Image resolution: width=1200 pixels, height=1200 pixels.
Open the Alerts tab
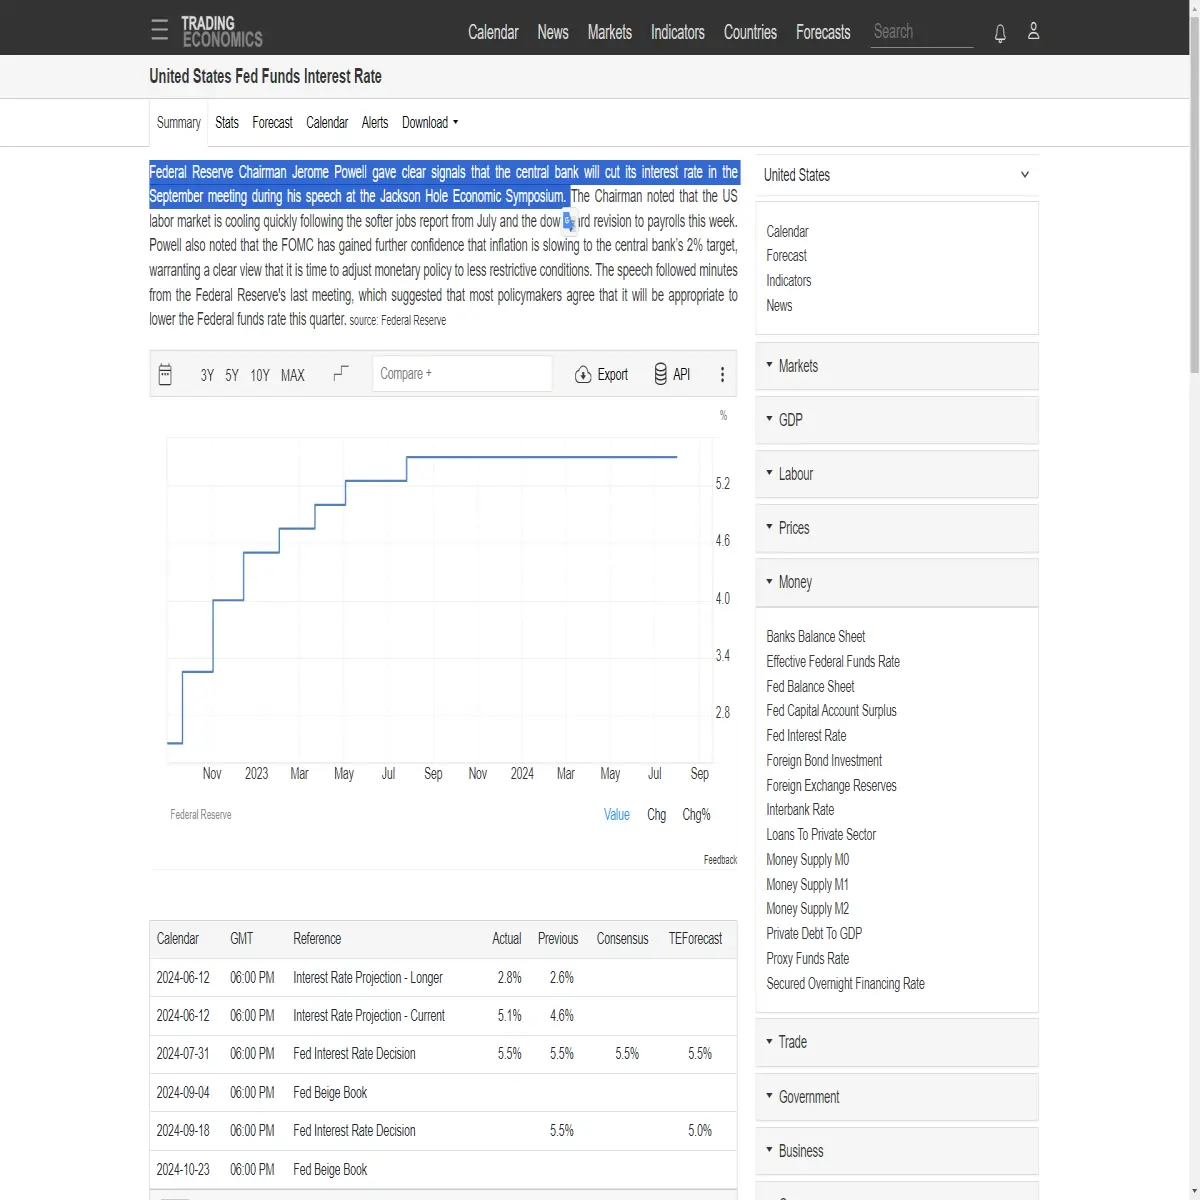click(375, 123)
